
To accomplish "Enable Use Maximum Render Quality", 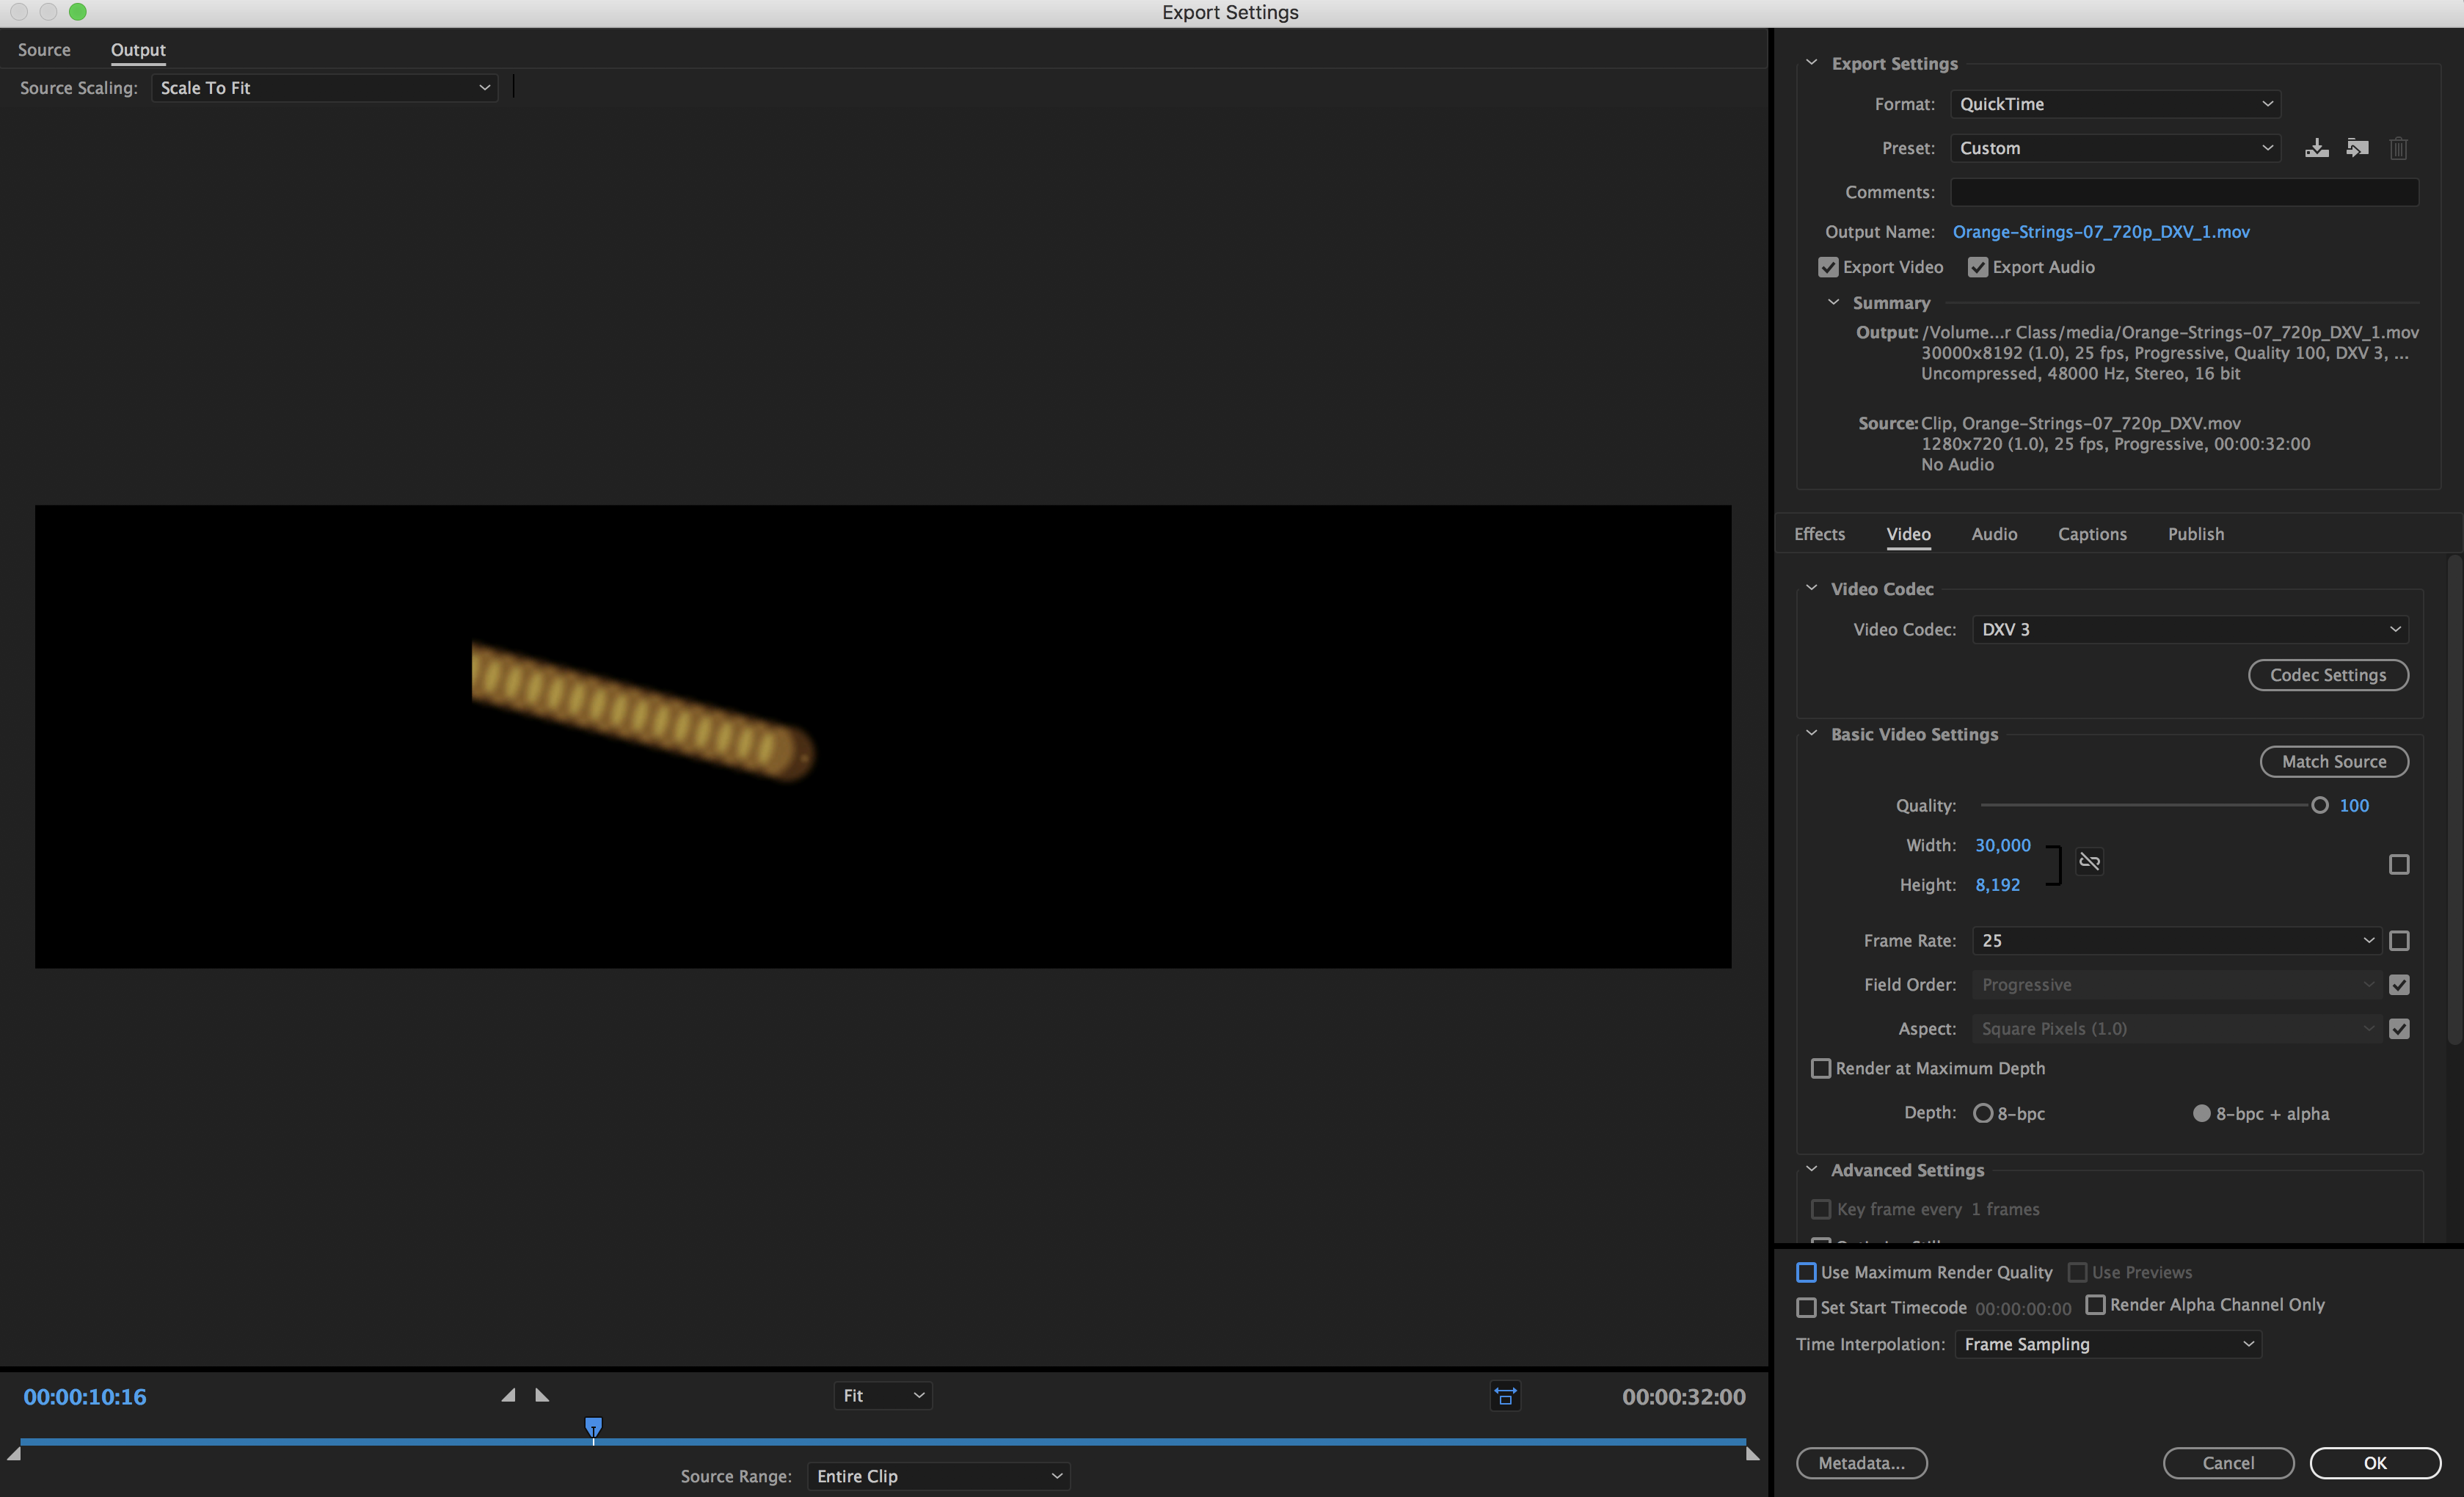I will click(1806, 1272).
